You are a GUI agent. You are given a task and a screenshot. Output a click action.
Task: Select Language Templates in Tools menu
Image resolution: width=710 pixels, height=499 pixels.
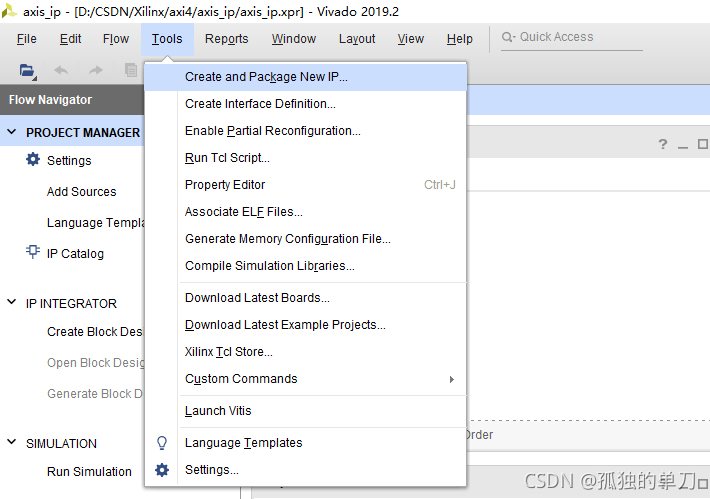click(x=306, y=442)
